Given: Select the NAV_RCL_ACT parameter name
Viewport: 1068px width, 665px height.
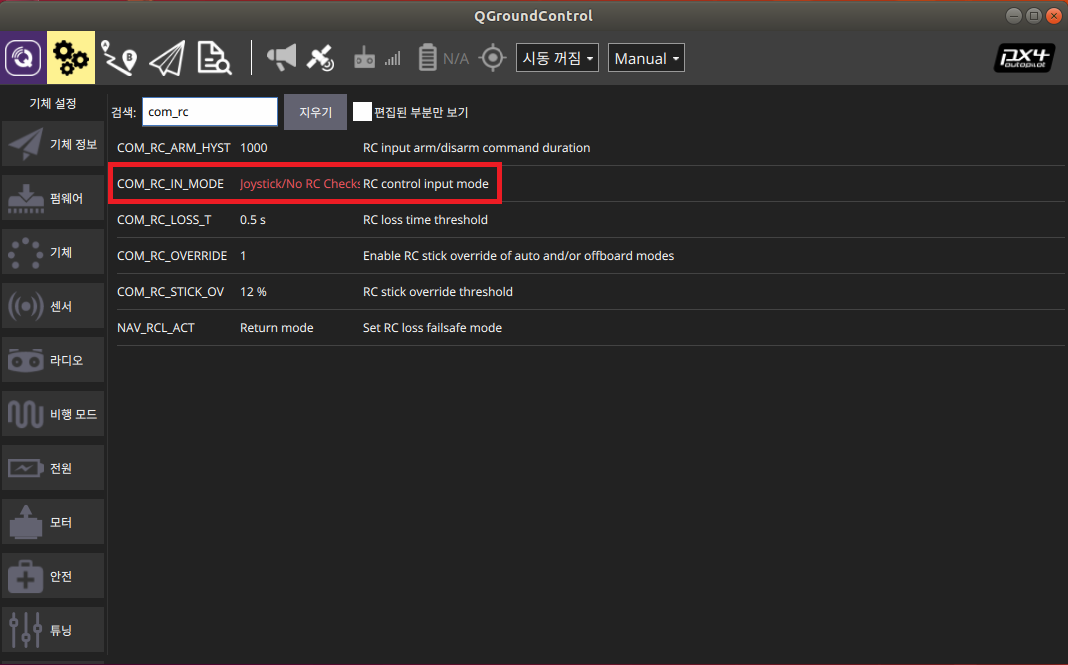Looking at the screenshot, I should [x=156, y=328].
